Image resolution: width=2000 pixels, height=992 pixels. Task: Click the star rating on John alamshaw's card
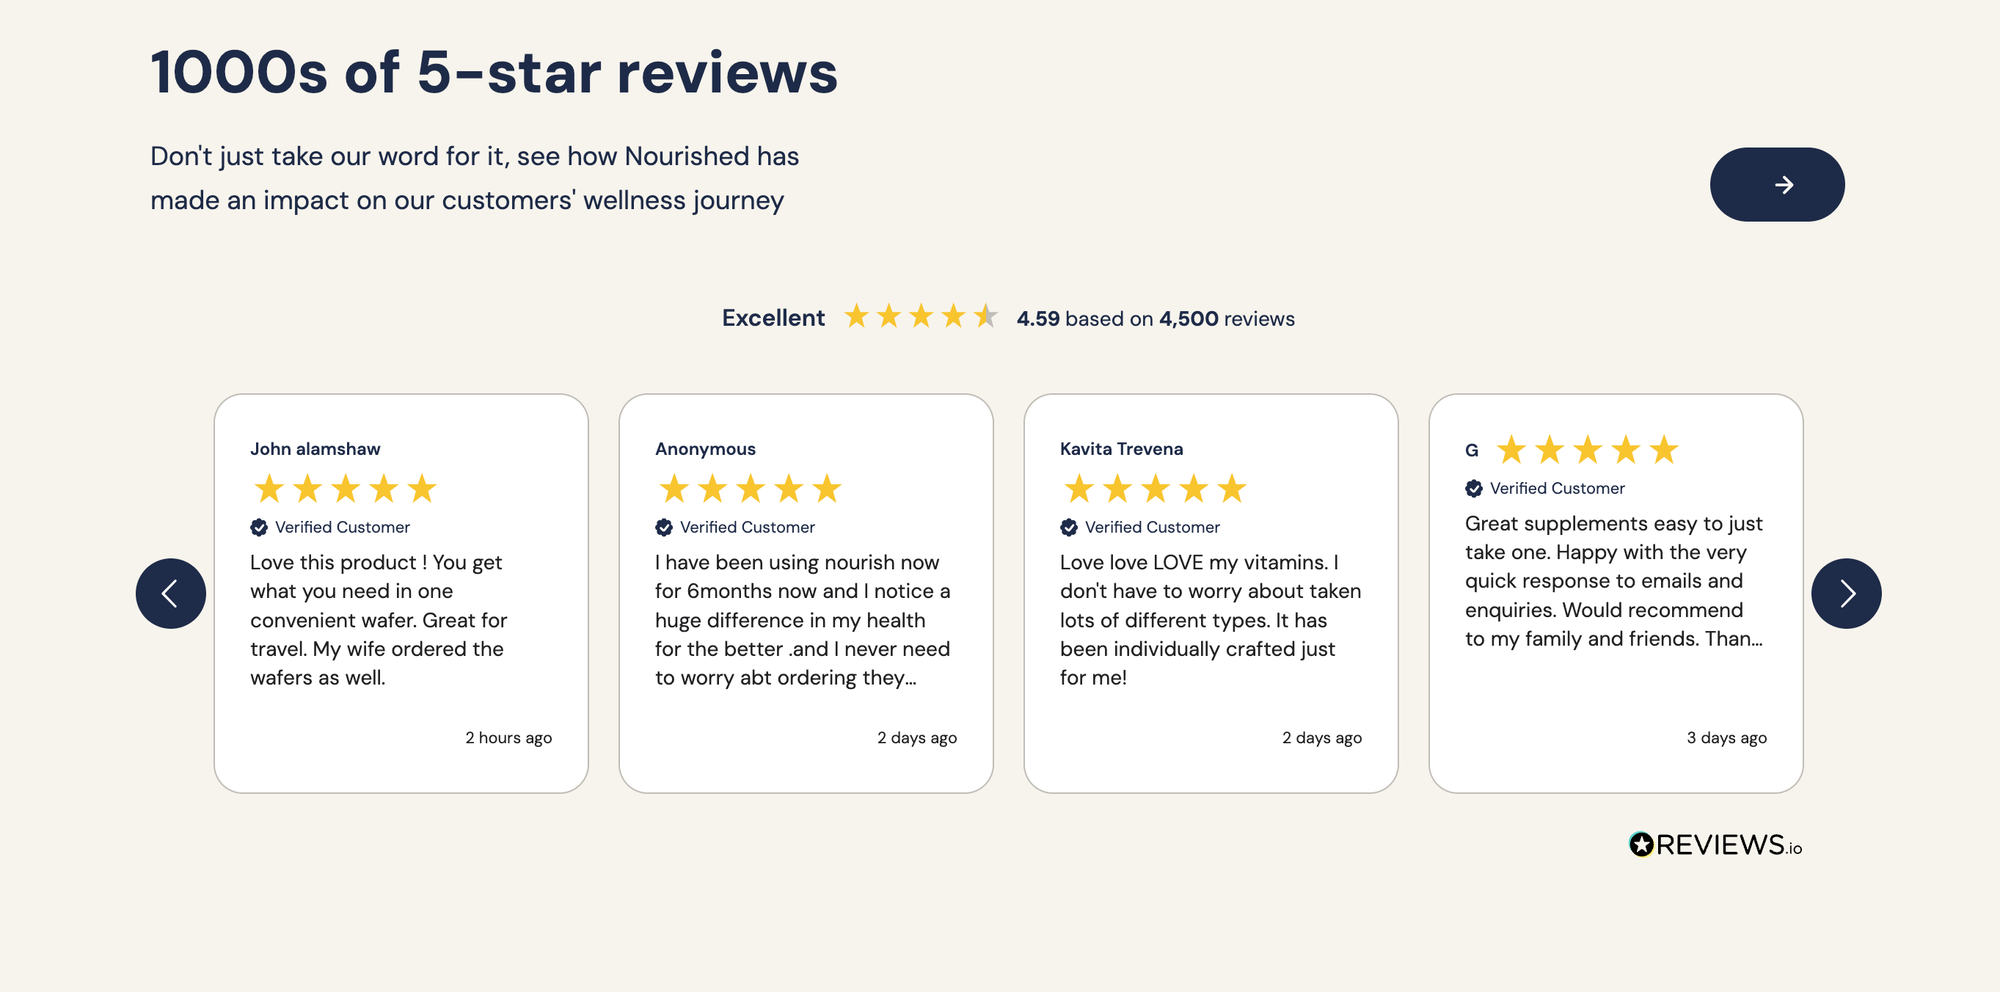click(345, 489)
